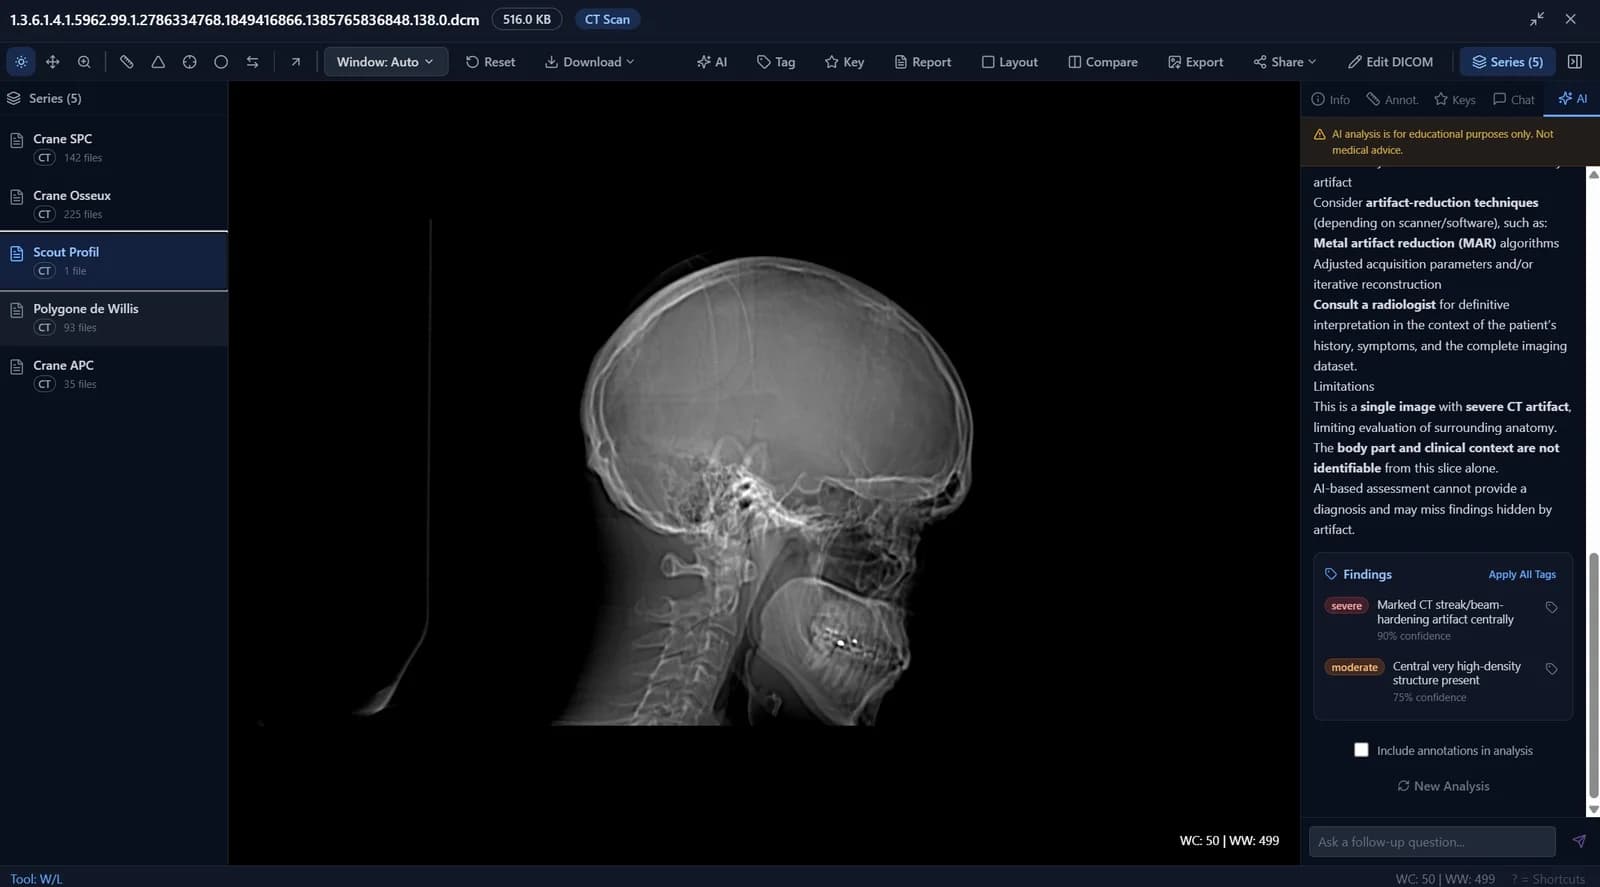
Task: Open the Crane SPC series
Action: [x=114, y=147]
